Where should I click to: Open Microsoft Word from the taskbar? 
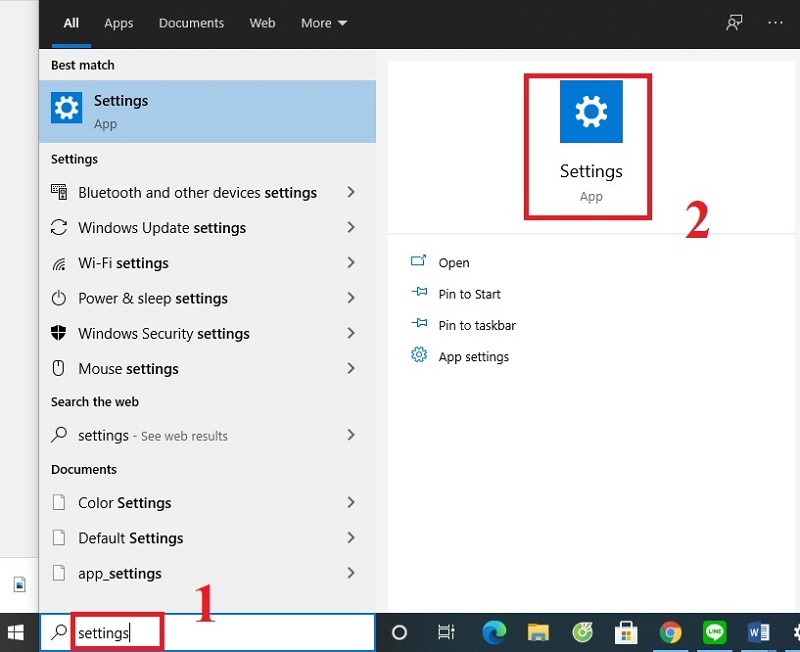(x=758, y=632)
